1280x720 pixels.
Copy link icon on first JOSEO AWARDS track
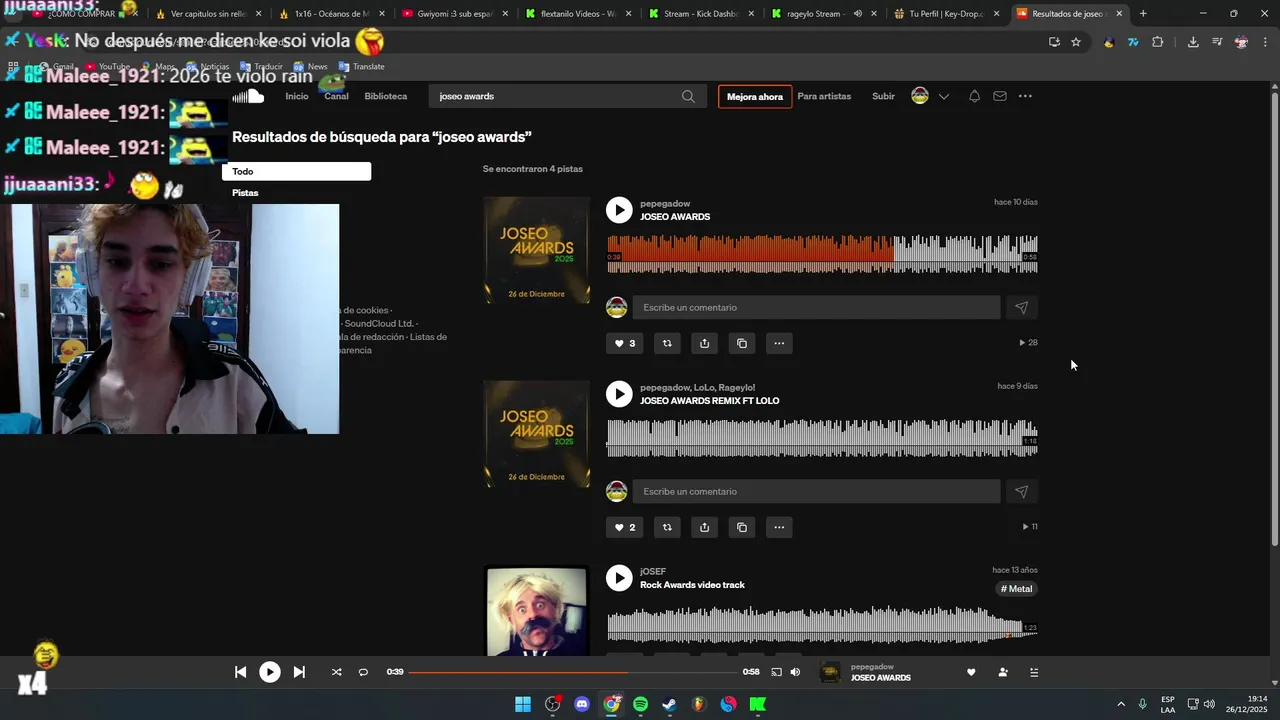(x=741, y=343)
